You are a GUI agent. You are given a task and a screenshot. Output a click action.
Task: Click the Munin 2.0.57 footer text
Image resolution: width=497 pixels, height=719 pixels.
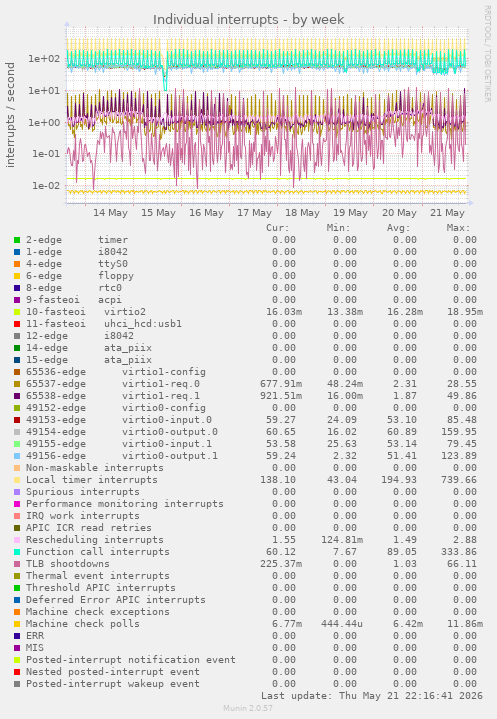[x=248, y=708]
